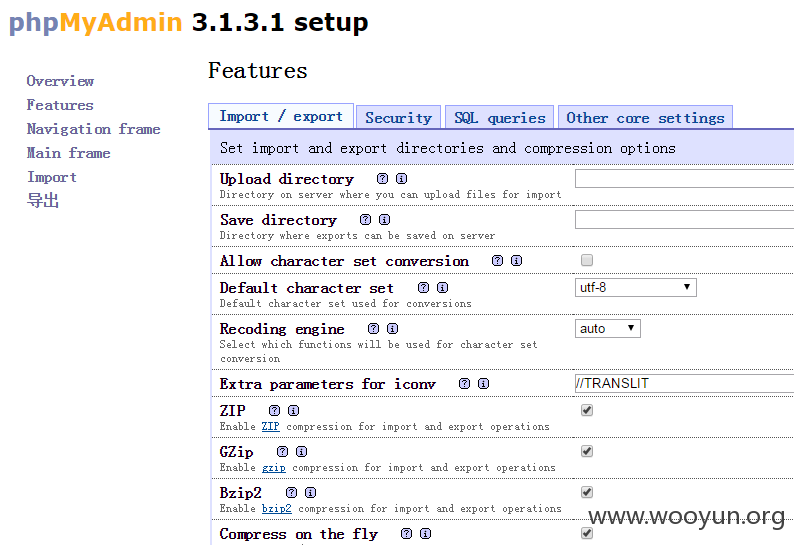Switch to SQL queries tab
794x545 pixels.
click(x=500, y=118)
